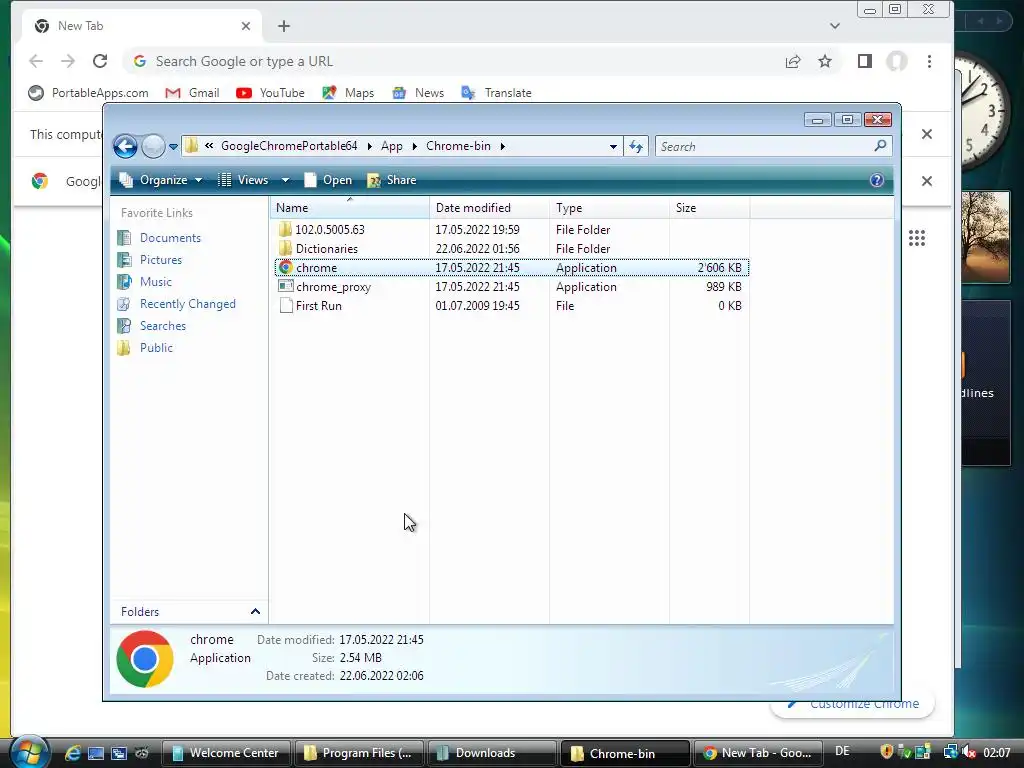The width and height of the screenshot is (1024, 768).
Task: Open Chrome profile avatar
Action: coord(897,61)
